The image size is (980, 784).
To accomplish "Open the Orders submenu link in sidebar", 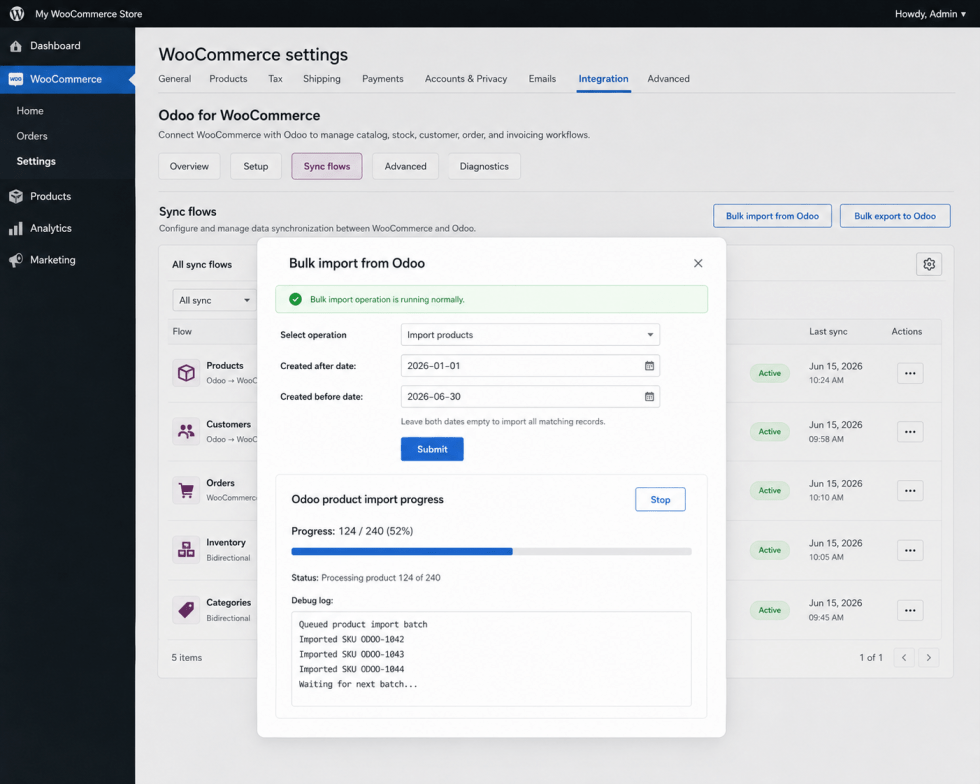I will click(32, 136).
